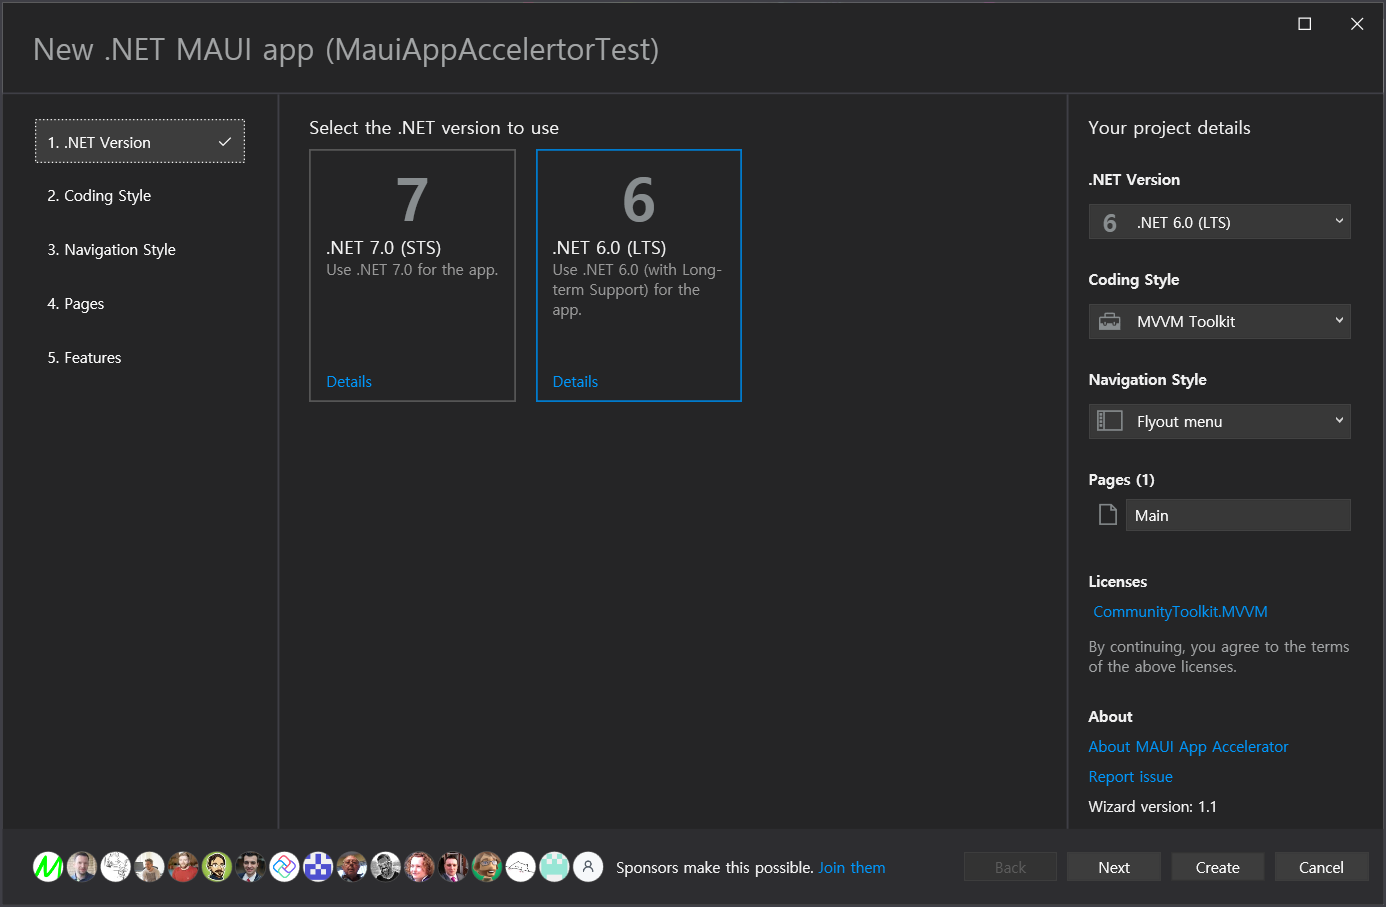The width and height of the screenshot is (1386, 907).
Task: Go to step 4 Pages
Action: [140, 304]
